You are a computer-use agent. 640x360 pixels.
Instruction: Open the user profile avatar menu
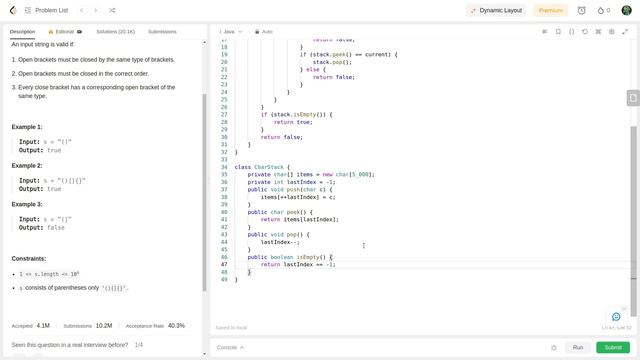627,10
